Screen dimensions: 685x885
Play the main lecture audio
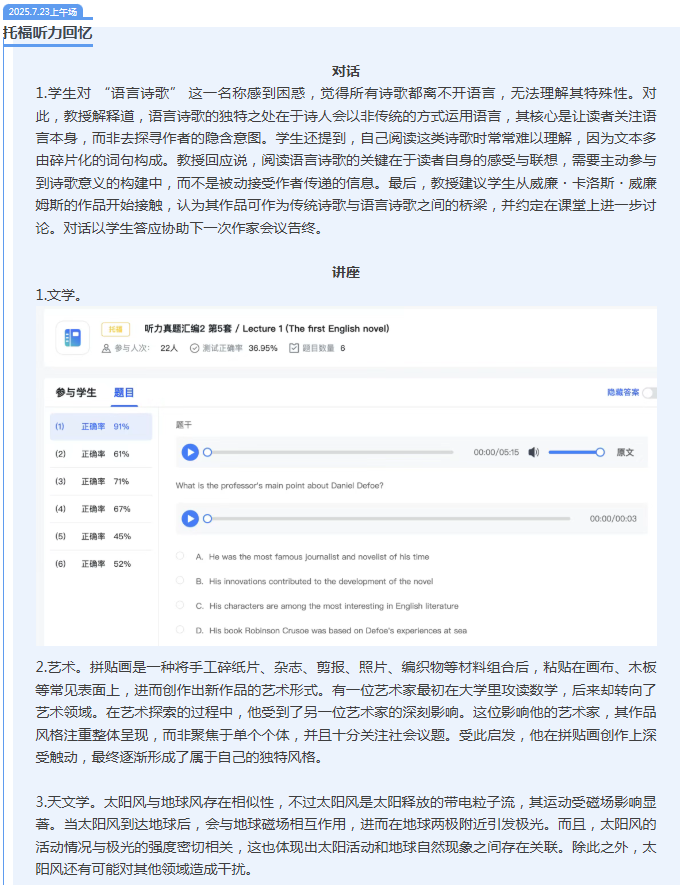pyautogui.click(x=190, y=452)
